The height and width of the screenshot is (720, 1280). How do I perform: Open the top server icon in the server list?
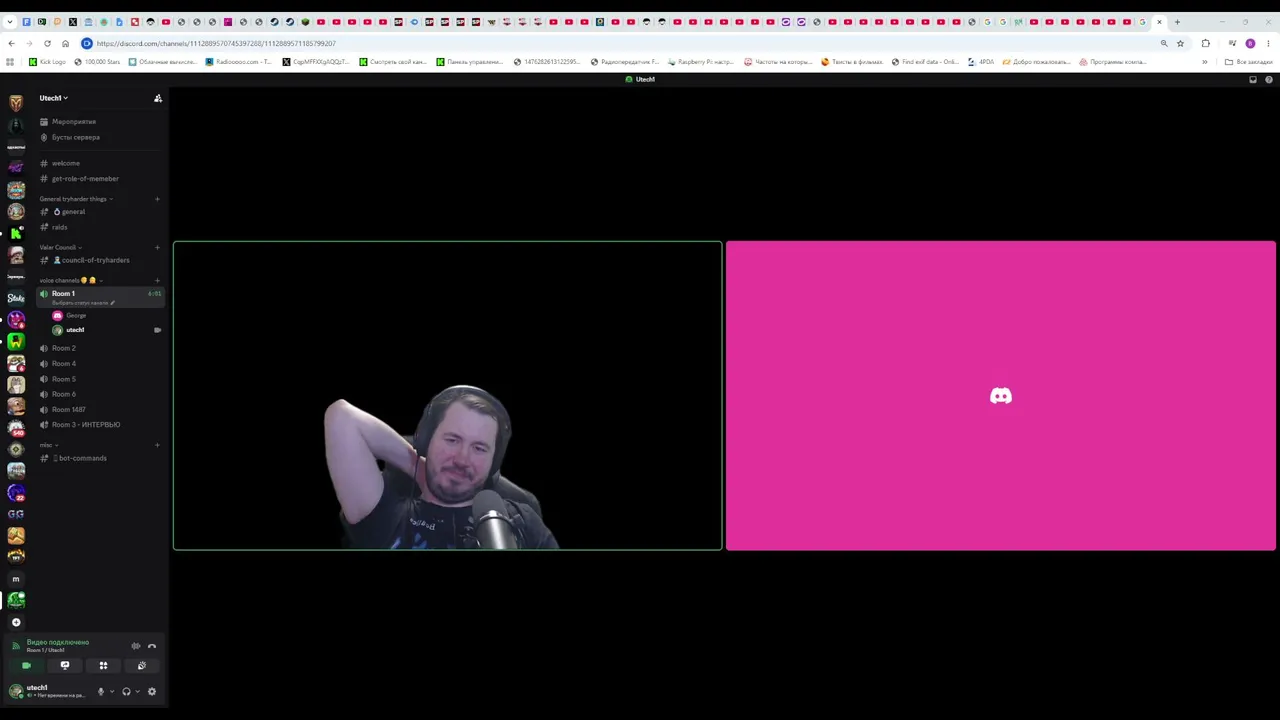16,103
